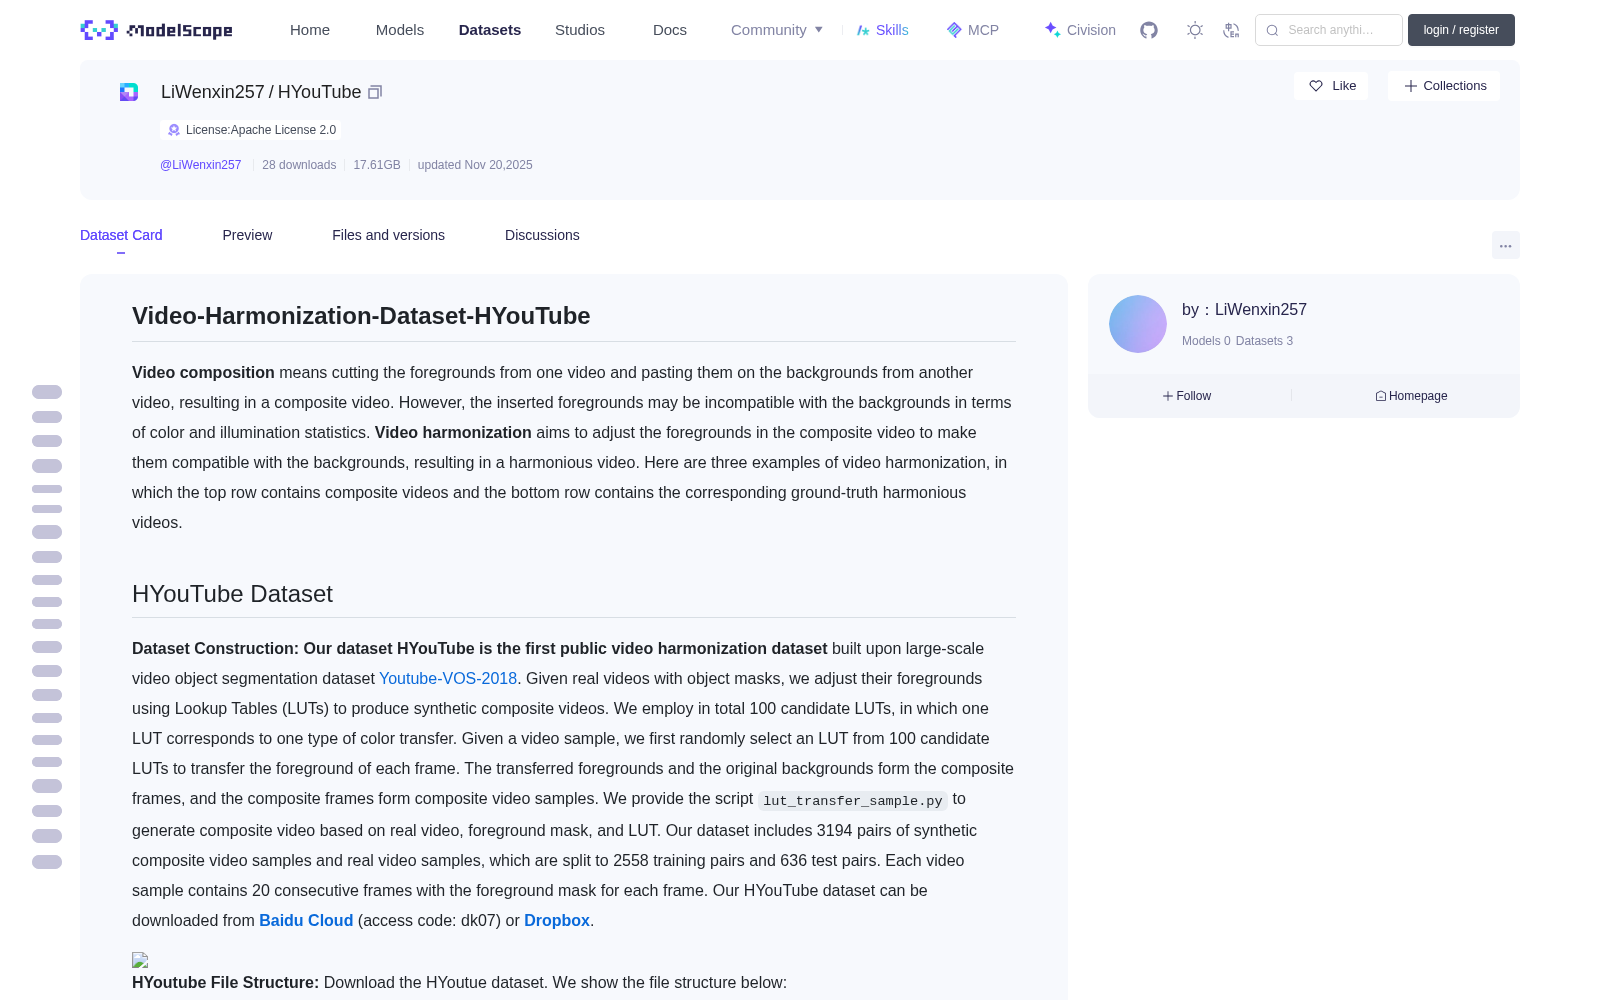This screenshot has height=1000, width=1600.
Task: Open the three-dots more options button
Action: click(x=1505, y=245)
